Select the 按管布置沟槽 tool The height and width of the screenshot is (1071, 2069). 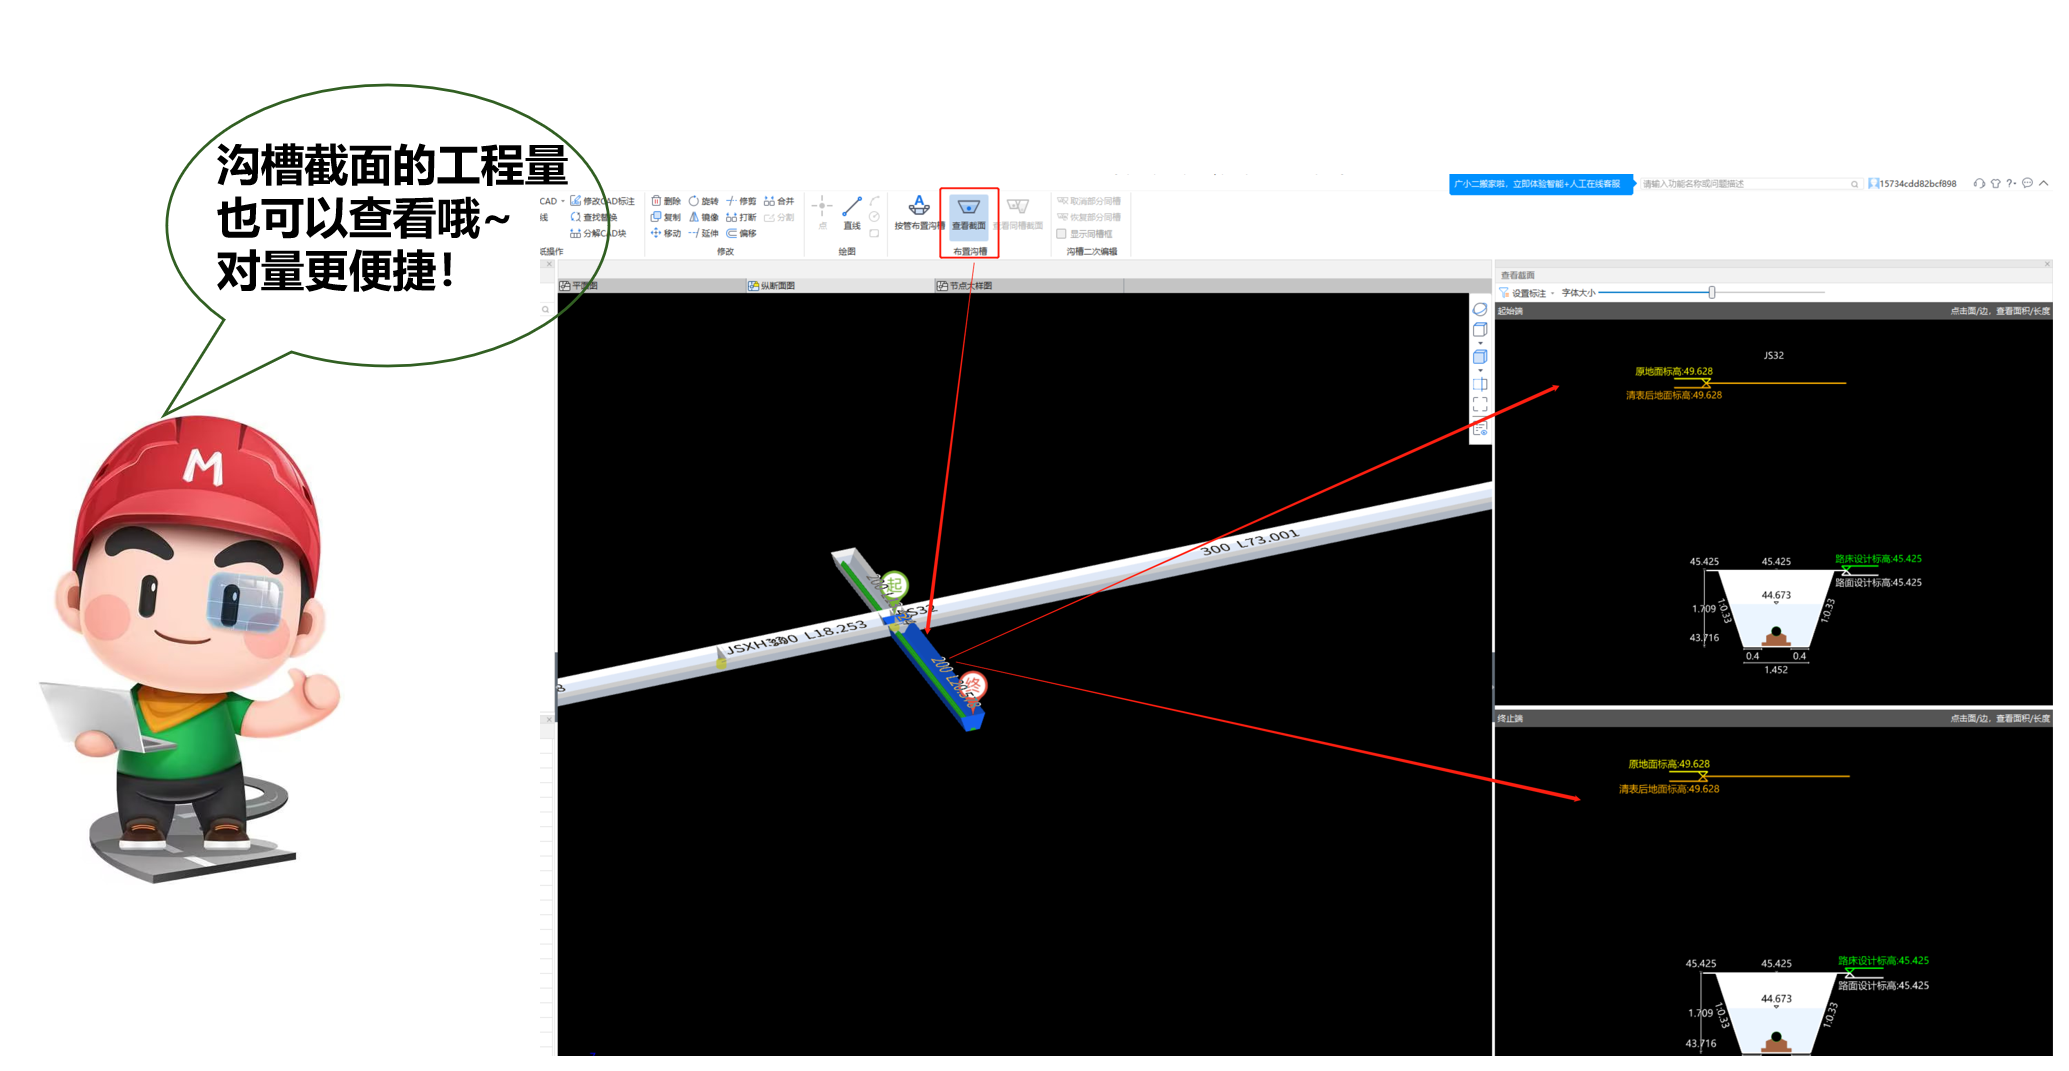(918, 213)
